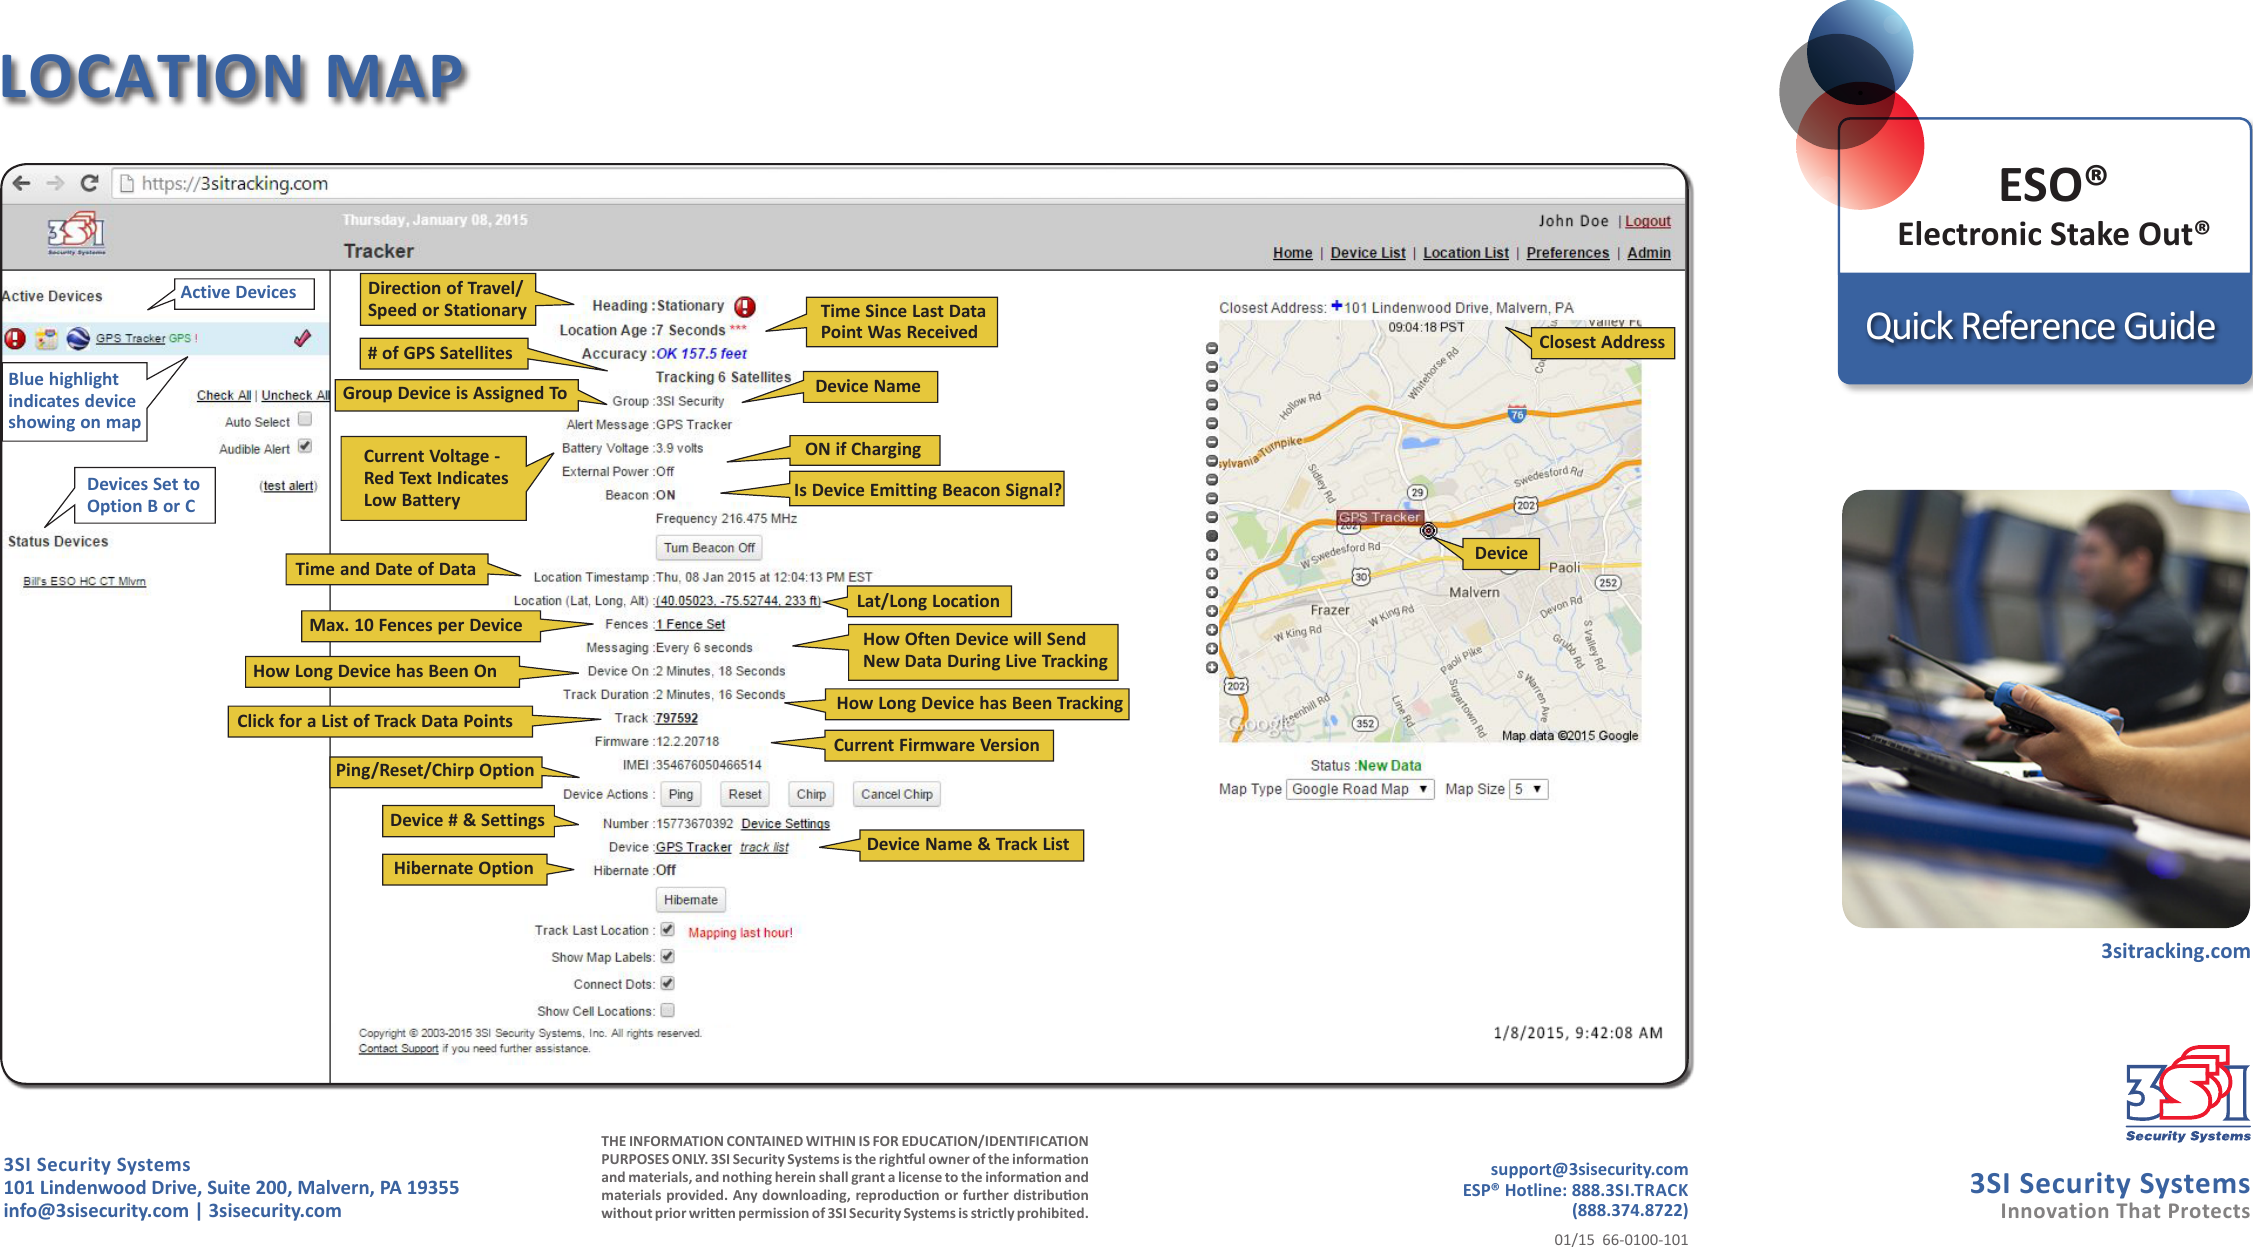The image size is (2253, 1247).
Task: Click the Chirp button
Action: pos(811,794)
